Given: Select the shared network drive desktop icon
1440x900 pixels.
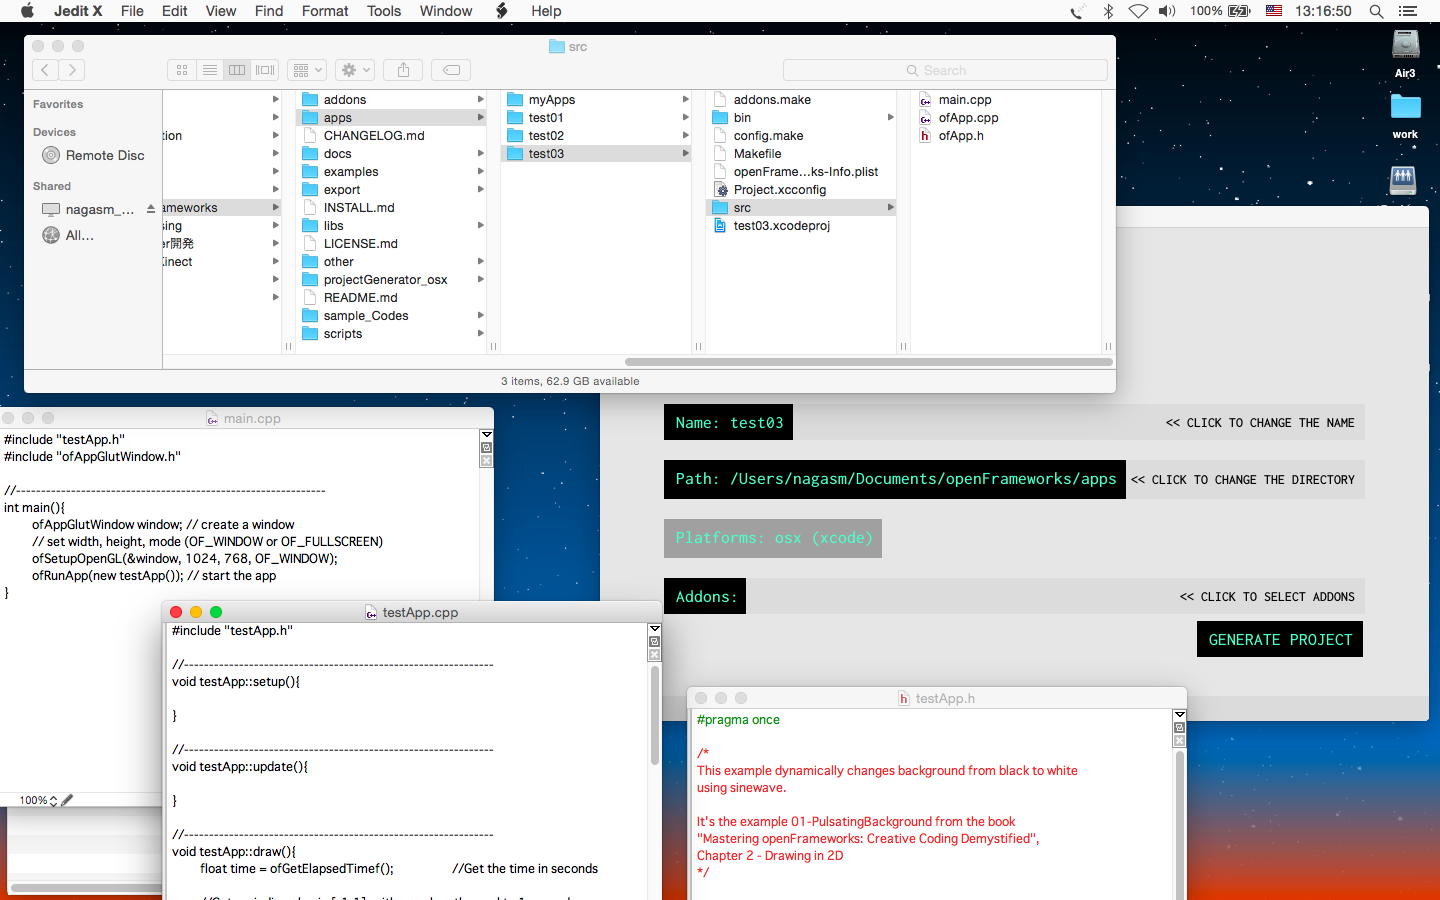Looking at the screenshot, I should point(1403,180).
